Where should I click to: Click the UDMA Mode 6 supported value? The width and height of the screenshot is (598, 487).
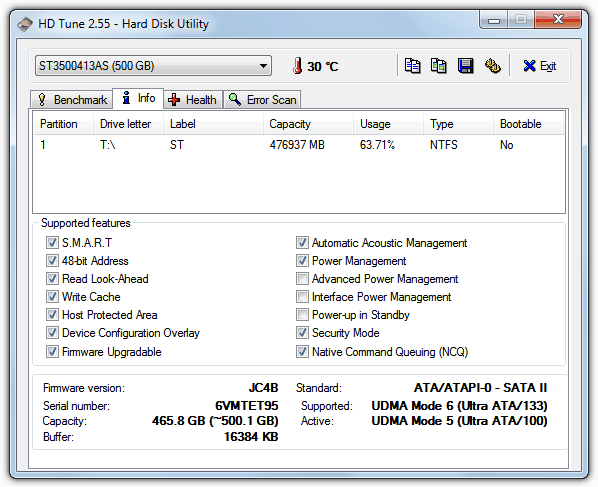pos(460,405)
